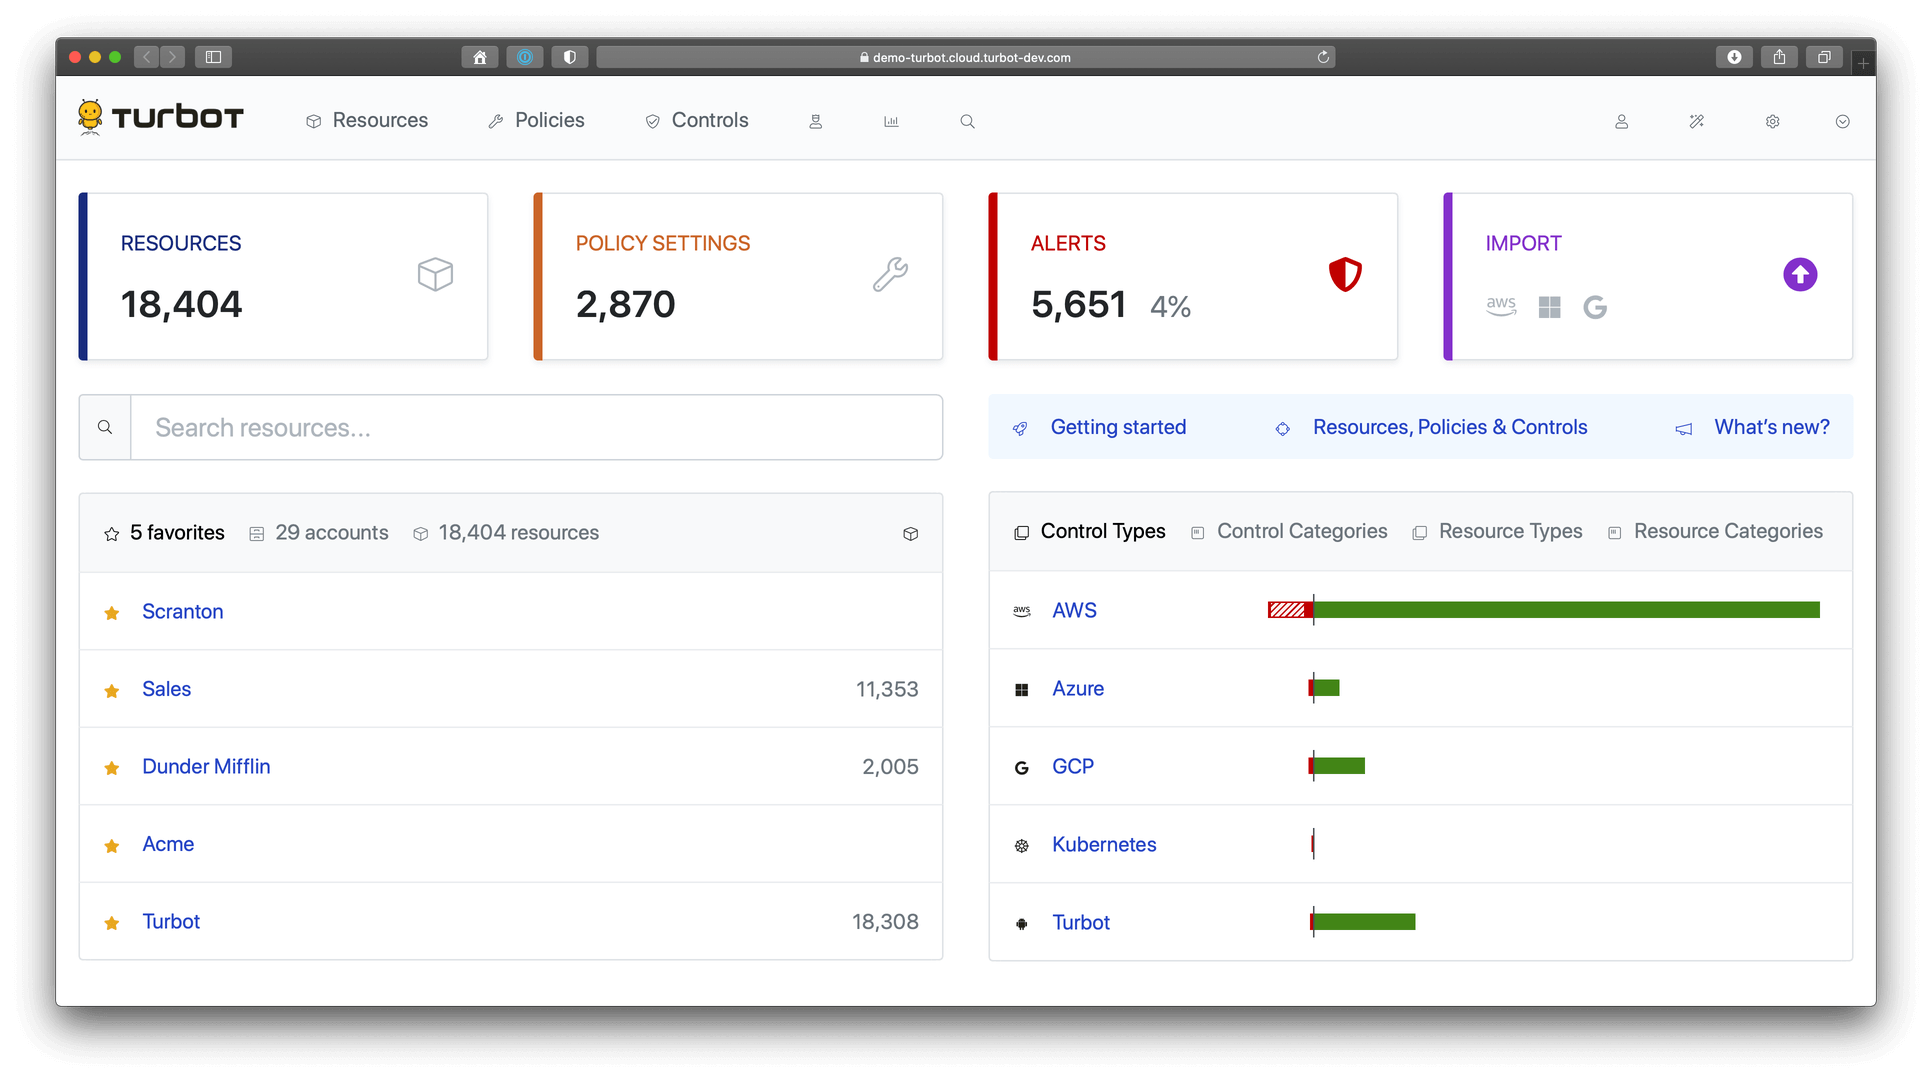The image size is (1932, 1080).
Task: Click the cube icon in favorites header
Action: [x=910, y=534]
